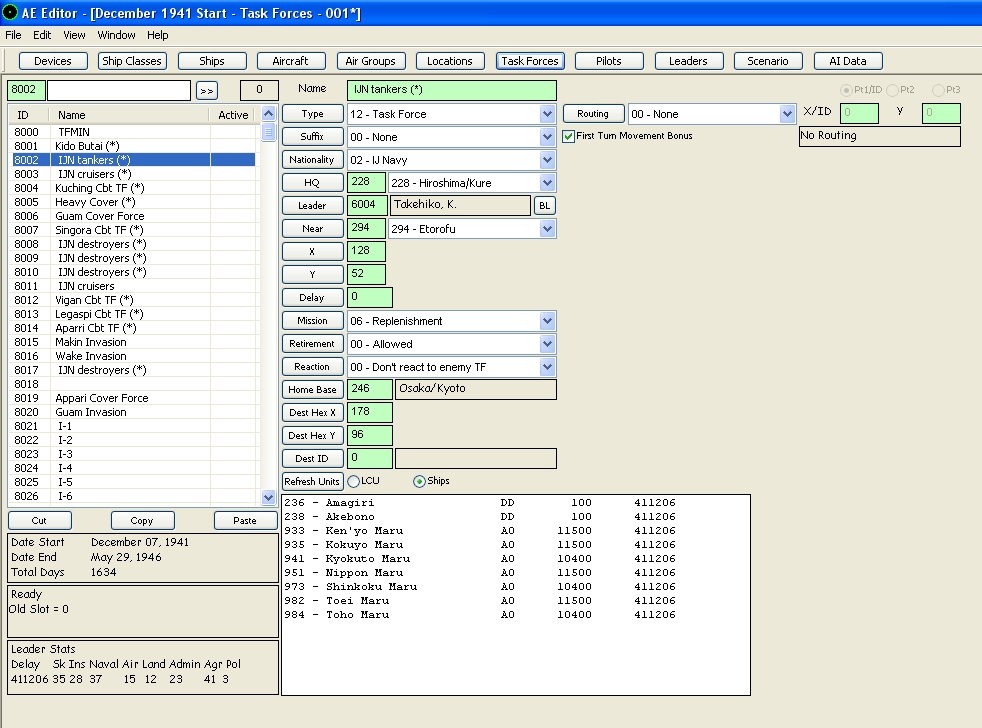
Task: Click the Dest Hex X field
Action: click(370, 412)
